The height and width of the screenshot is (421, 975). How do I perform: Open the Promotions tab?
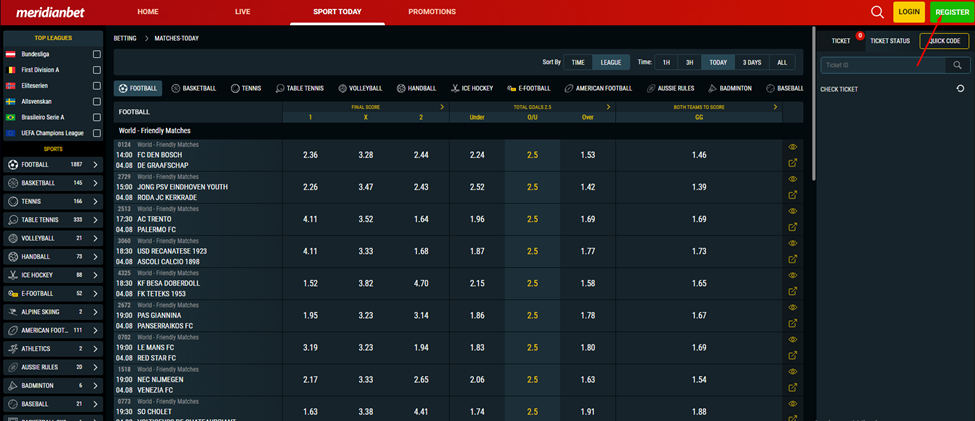click(x=432, y=12)
